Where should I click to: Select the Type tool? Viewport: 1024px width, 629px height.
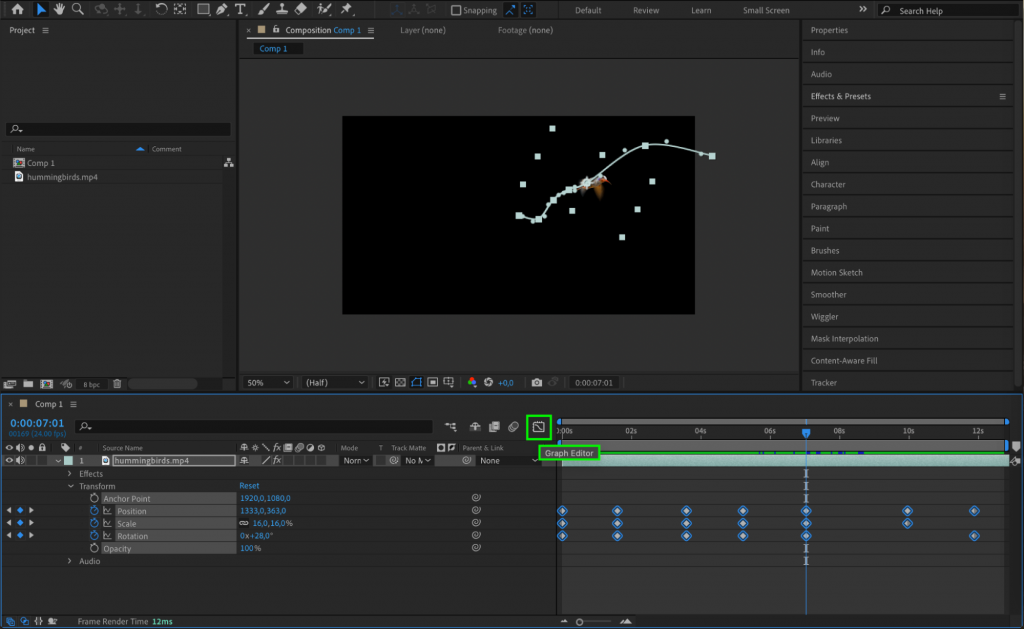pyautogui.click(x=242, y=11)
